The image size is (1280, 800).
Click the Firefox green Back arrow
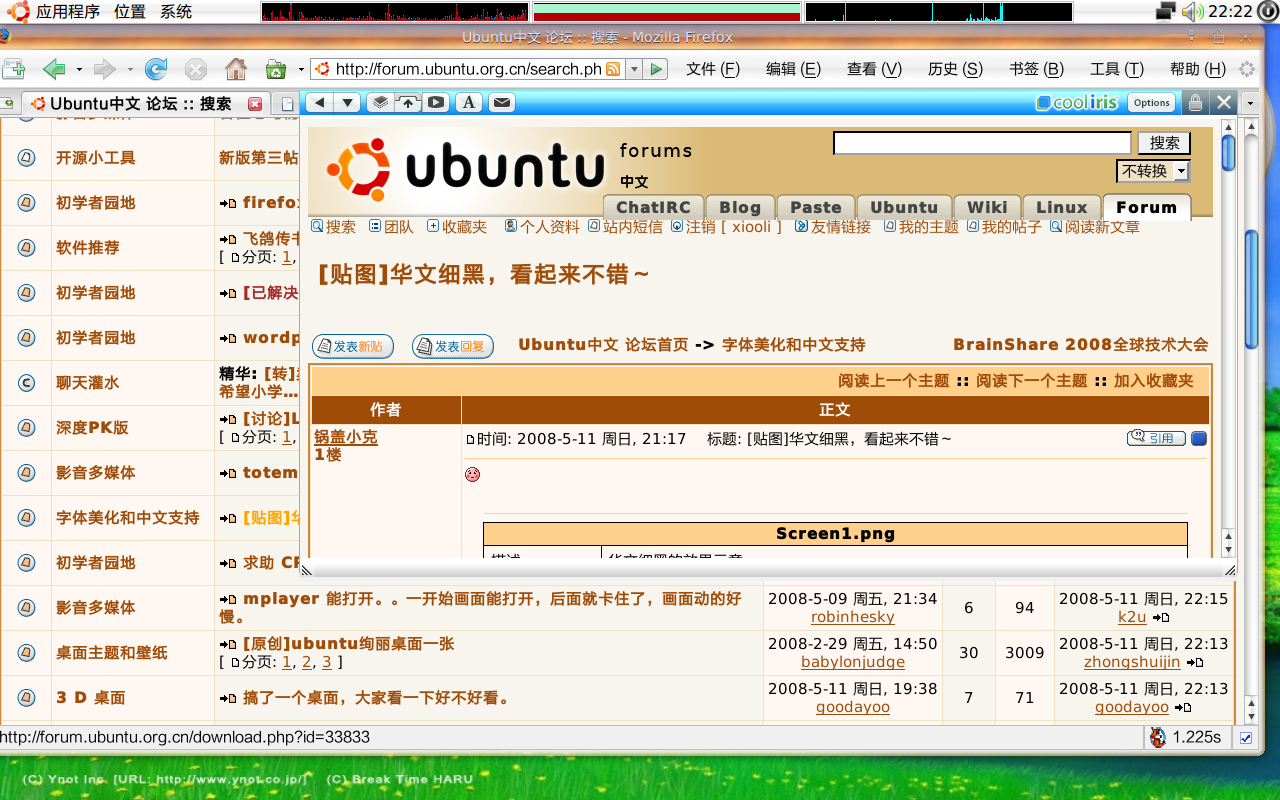(x=54, y=69)
